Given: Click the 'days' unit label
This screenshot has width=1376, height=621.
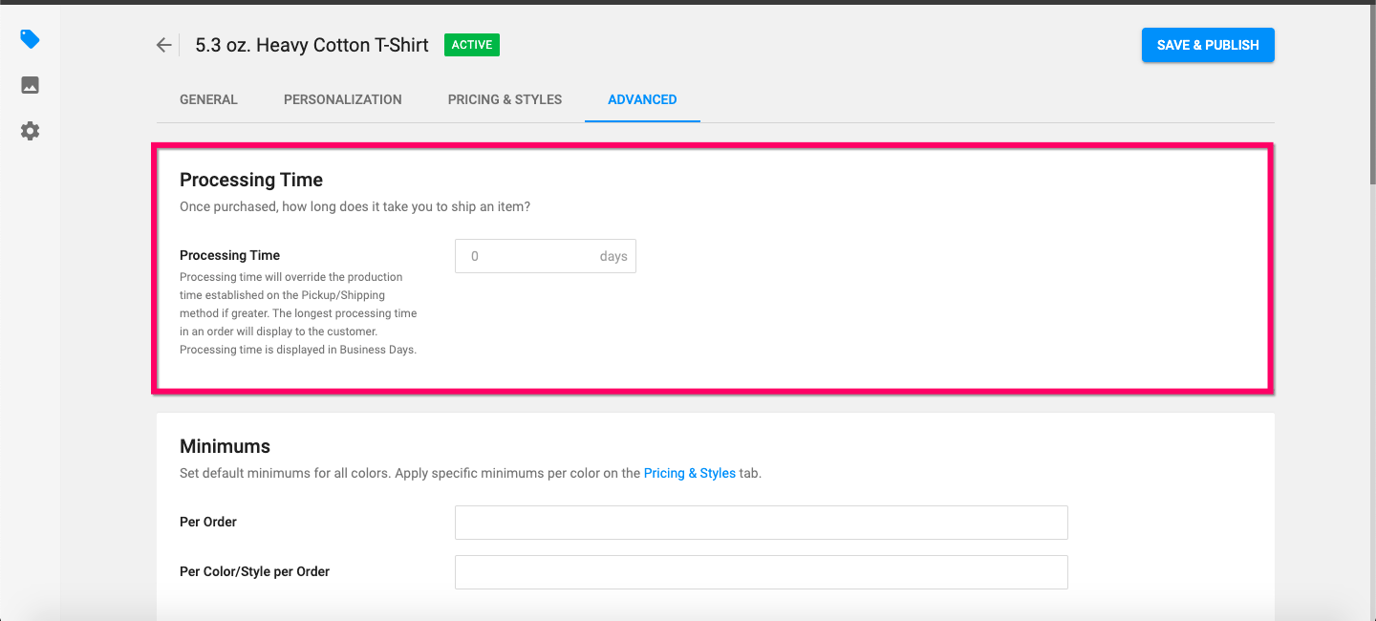Looking at the screenshot, I should point(613,256).
